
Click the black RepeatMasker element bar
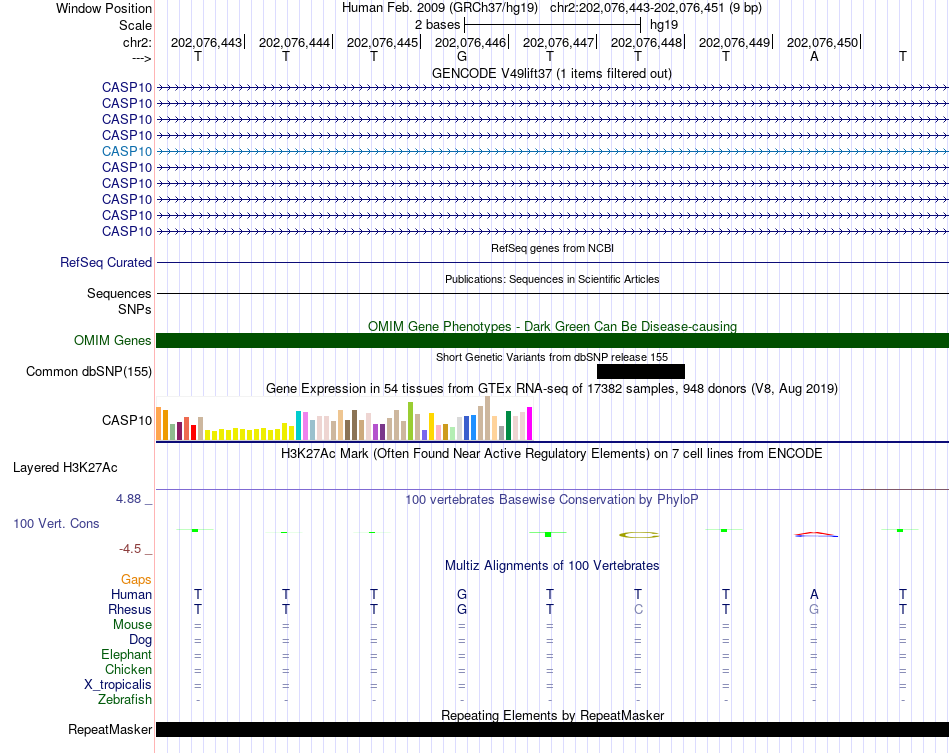tap(552, 729)
